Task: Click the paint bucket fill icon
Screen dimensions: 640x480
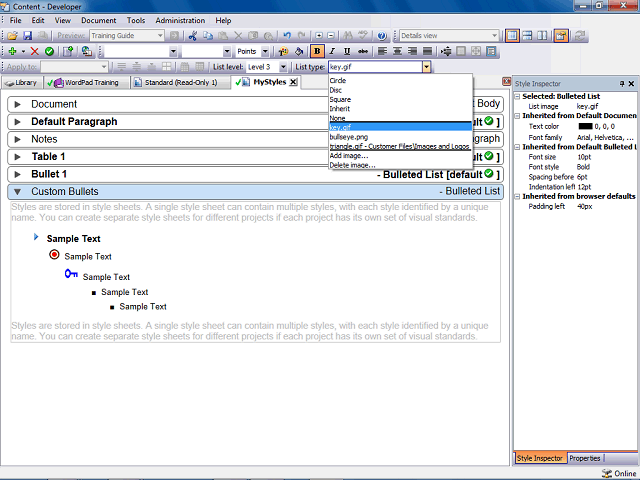Action: 299,51
